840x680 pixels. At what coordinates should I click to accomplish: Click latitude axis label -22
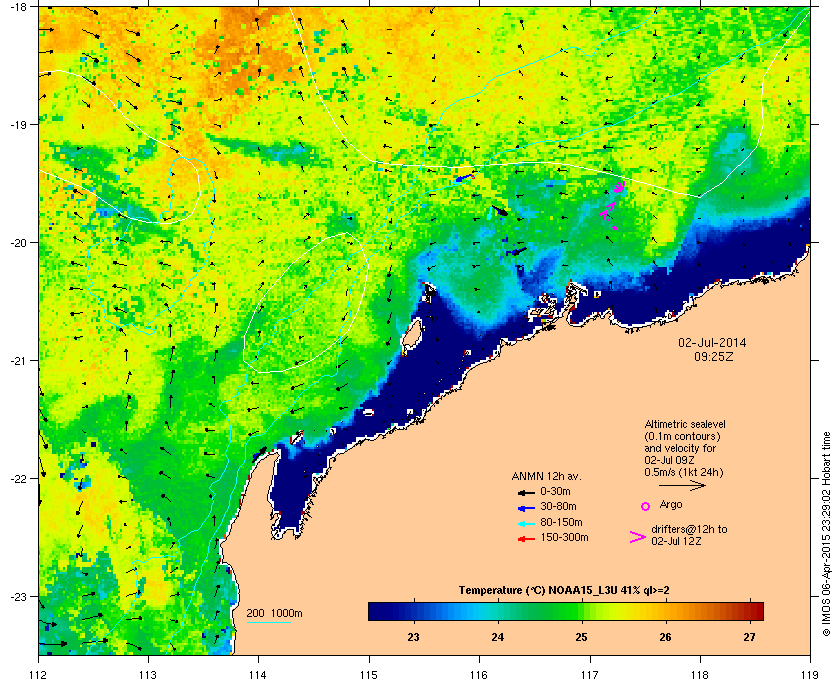tap(19, 478)
